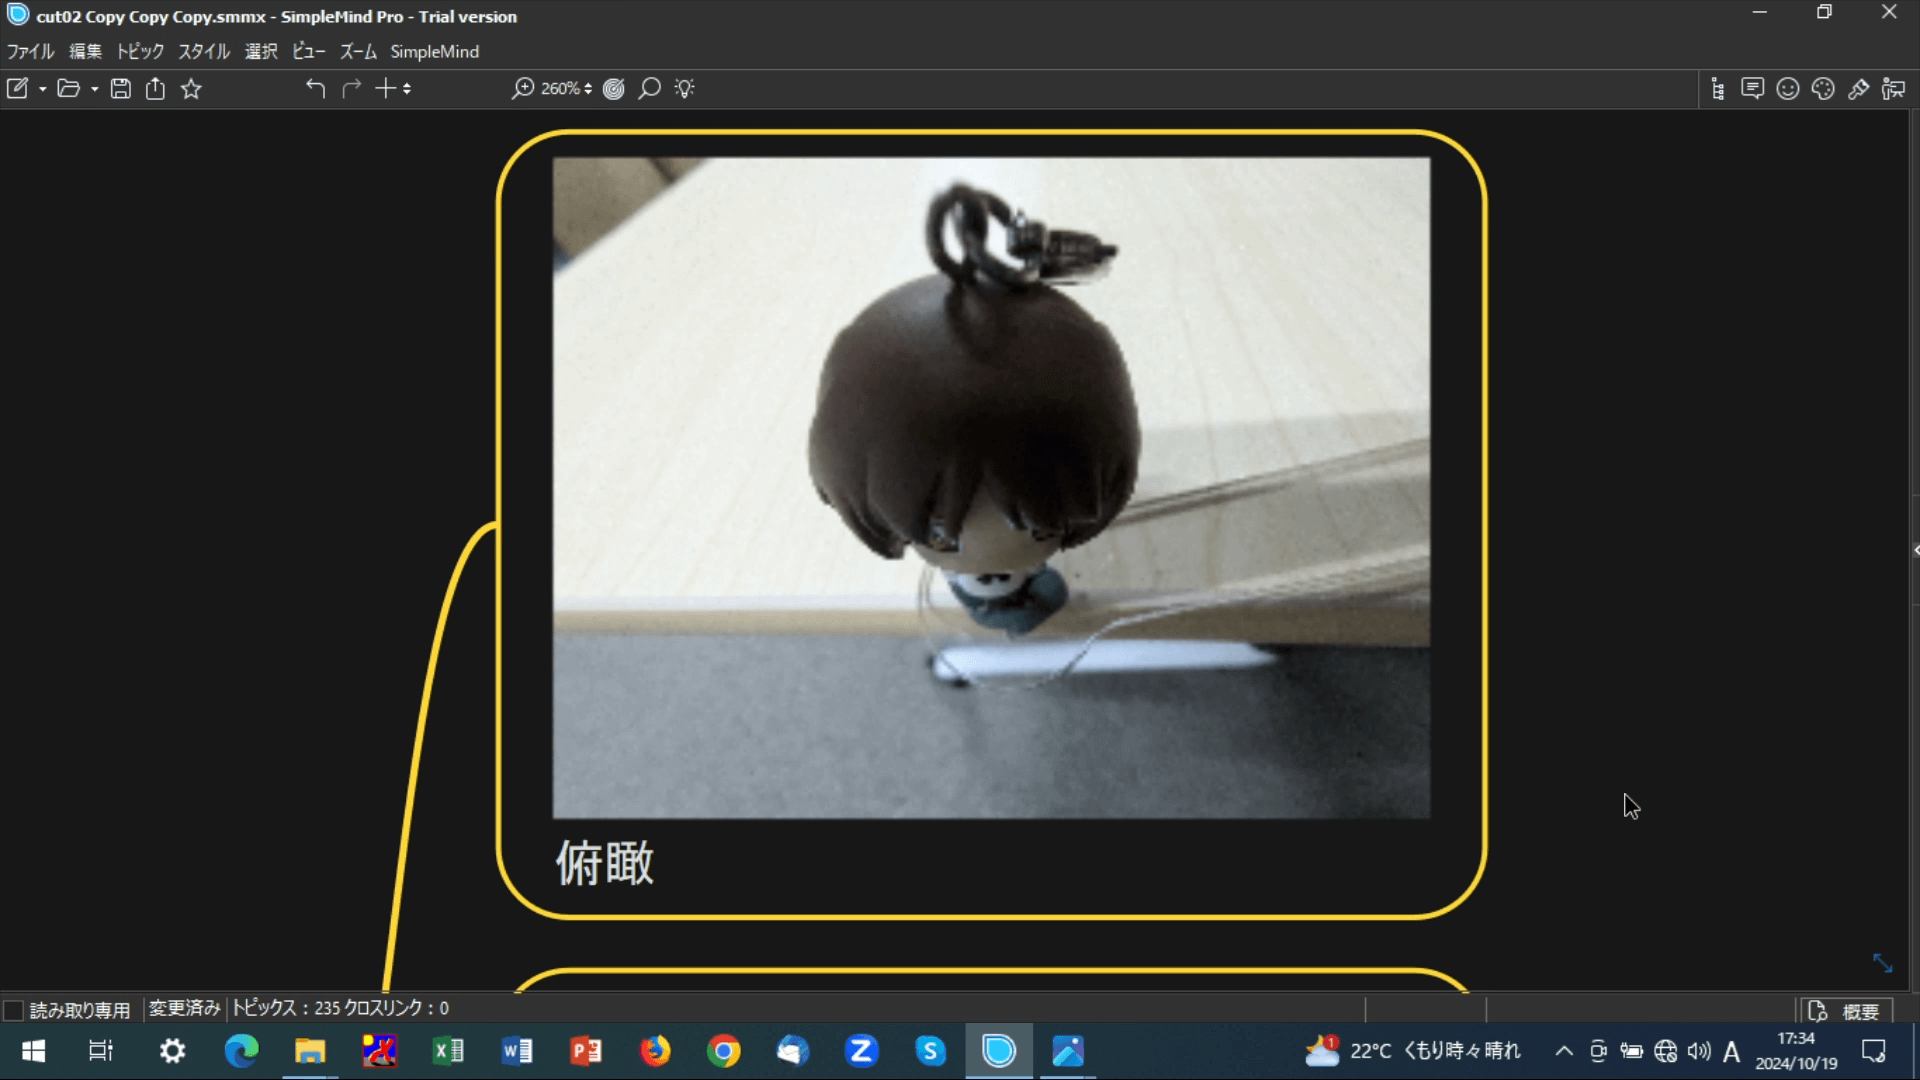Open Google Chrome from taskbar
Image resolution: width=1920 pixels, height=1080 pixels.
coord(724,1051)
